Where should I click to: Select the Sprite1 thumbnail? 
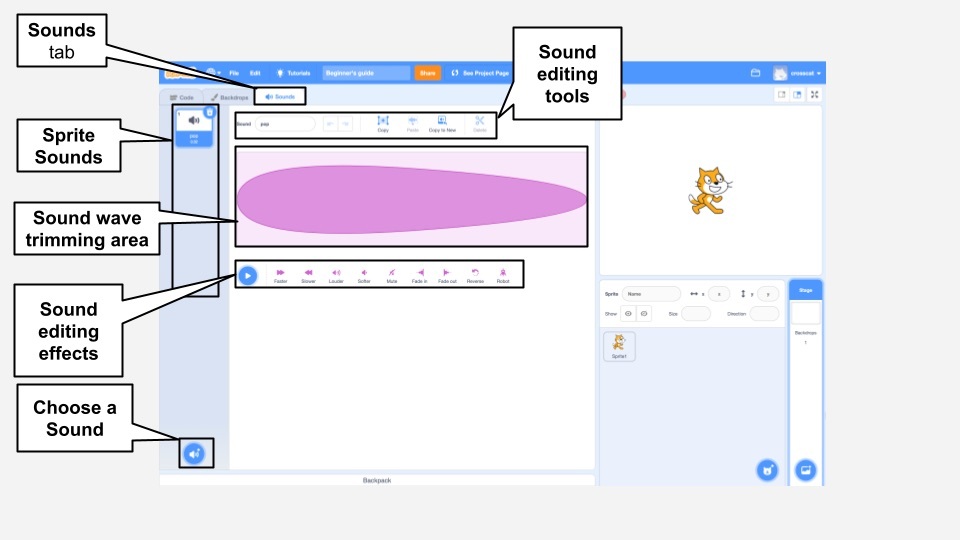click(619, 347)
